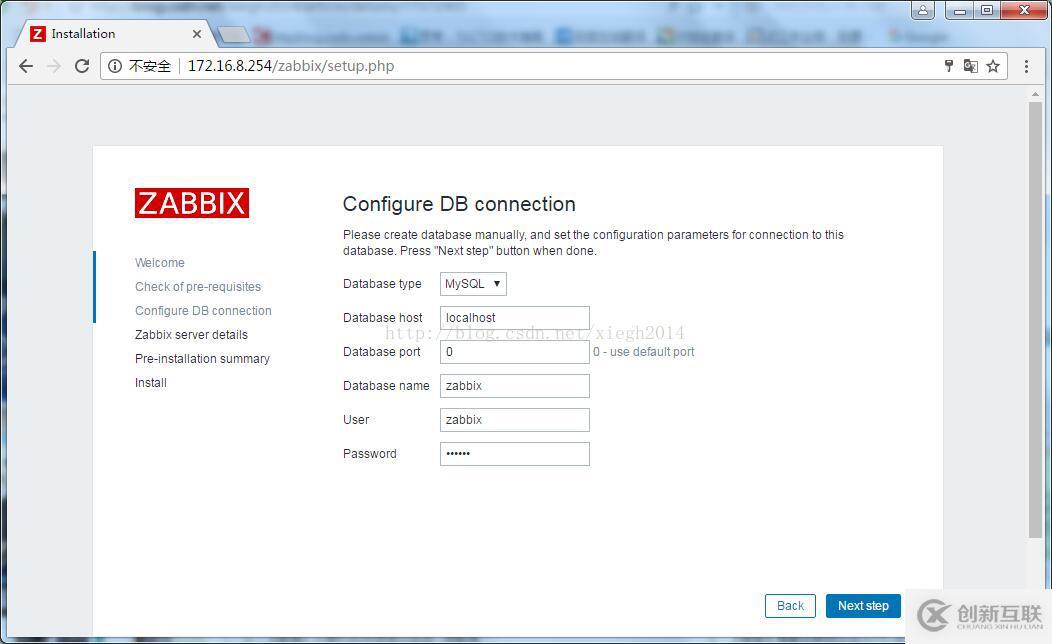1052x644 pixels.
Task: Open the Database type MySQL dropdown
Action: pos(472,283)
